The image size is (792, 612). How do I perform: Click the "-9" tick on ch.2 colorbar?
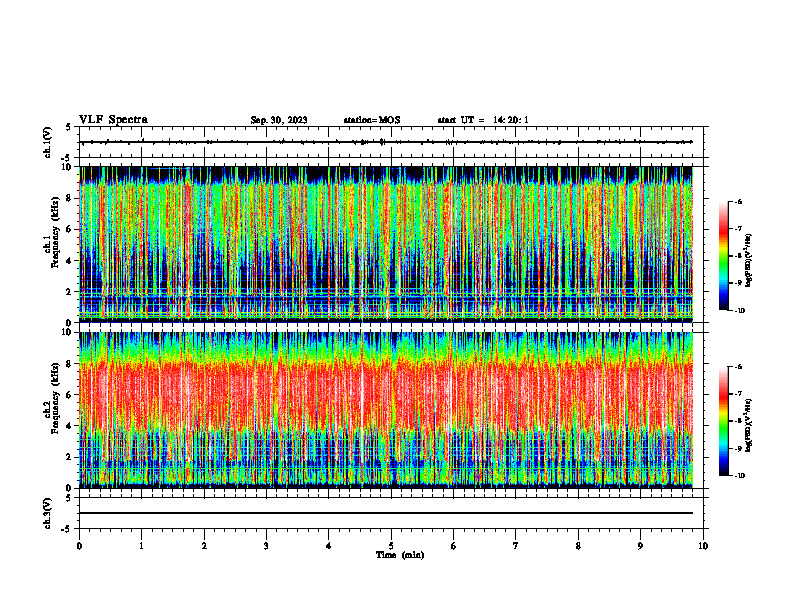[x=738, y=448]
